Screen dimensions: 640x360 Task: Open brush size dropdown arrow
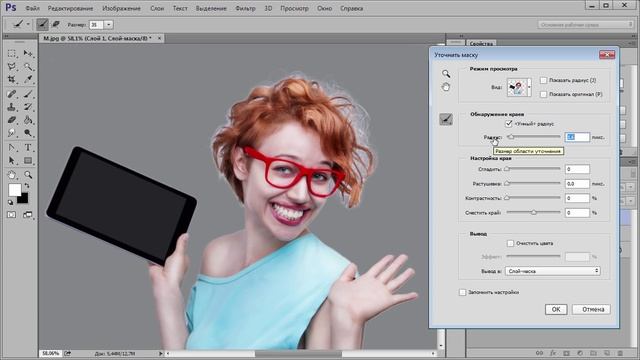[x=109, y=25]
